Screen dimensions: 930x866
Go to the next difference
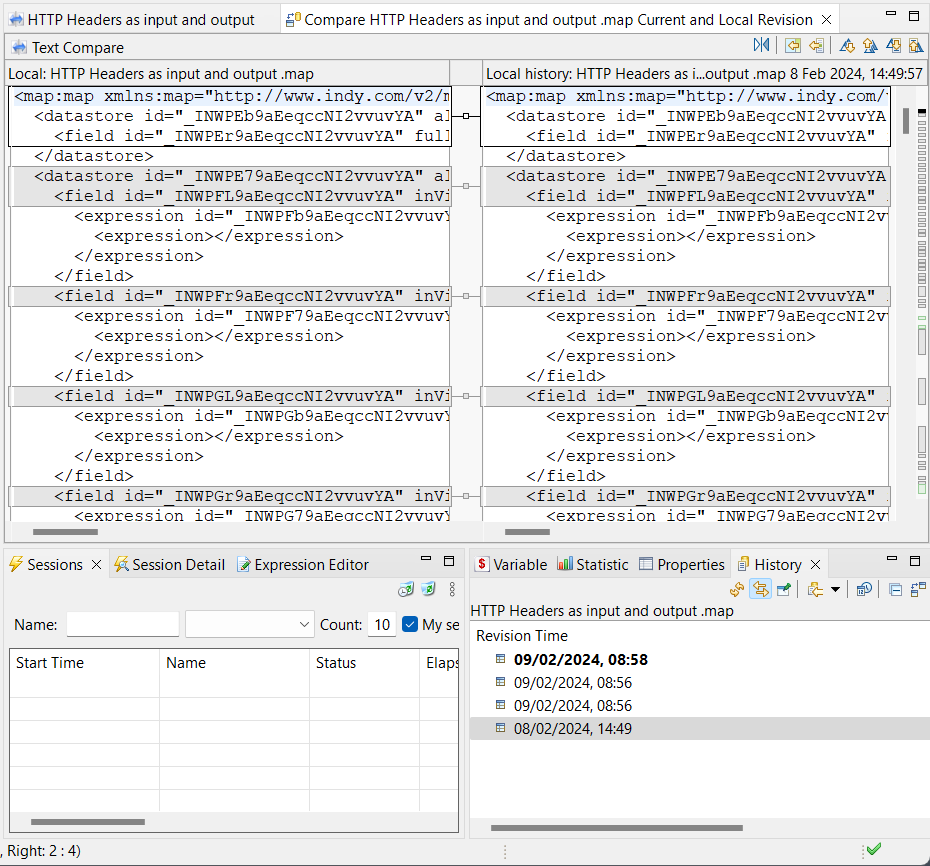[845, 45]
